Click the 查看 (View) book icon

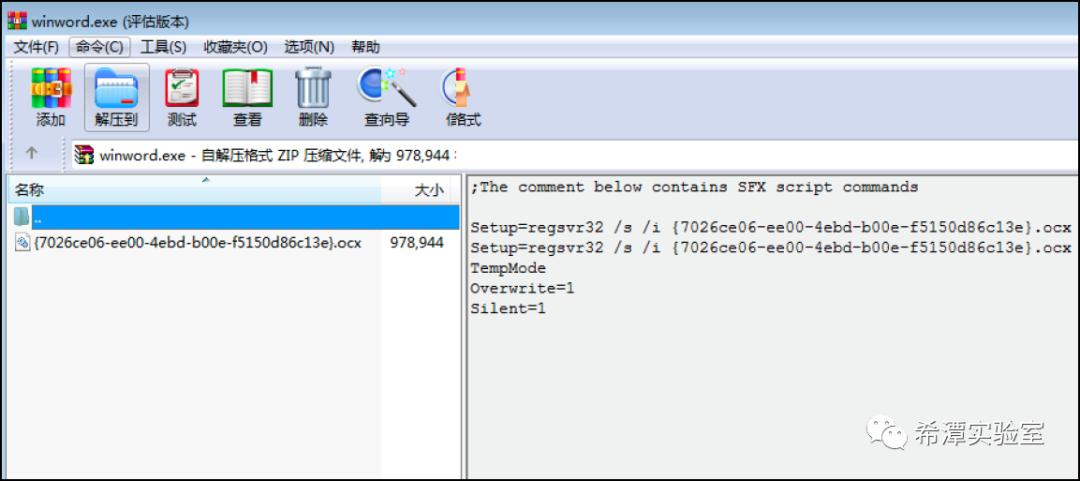[247, 97]
